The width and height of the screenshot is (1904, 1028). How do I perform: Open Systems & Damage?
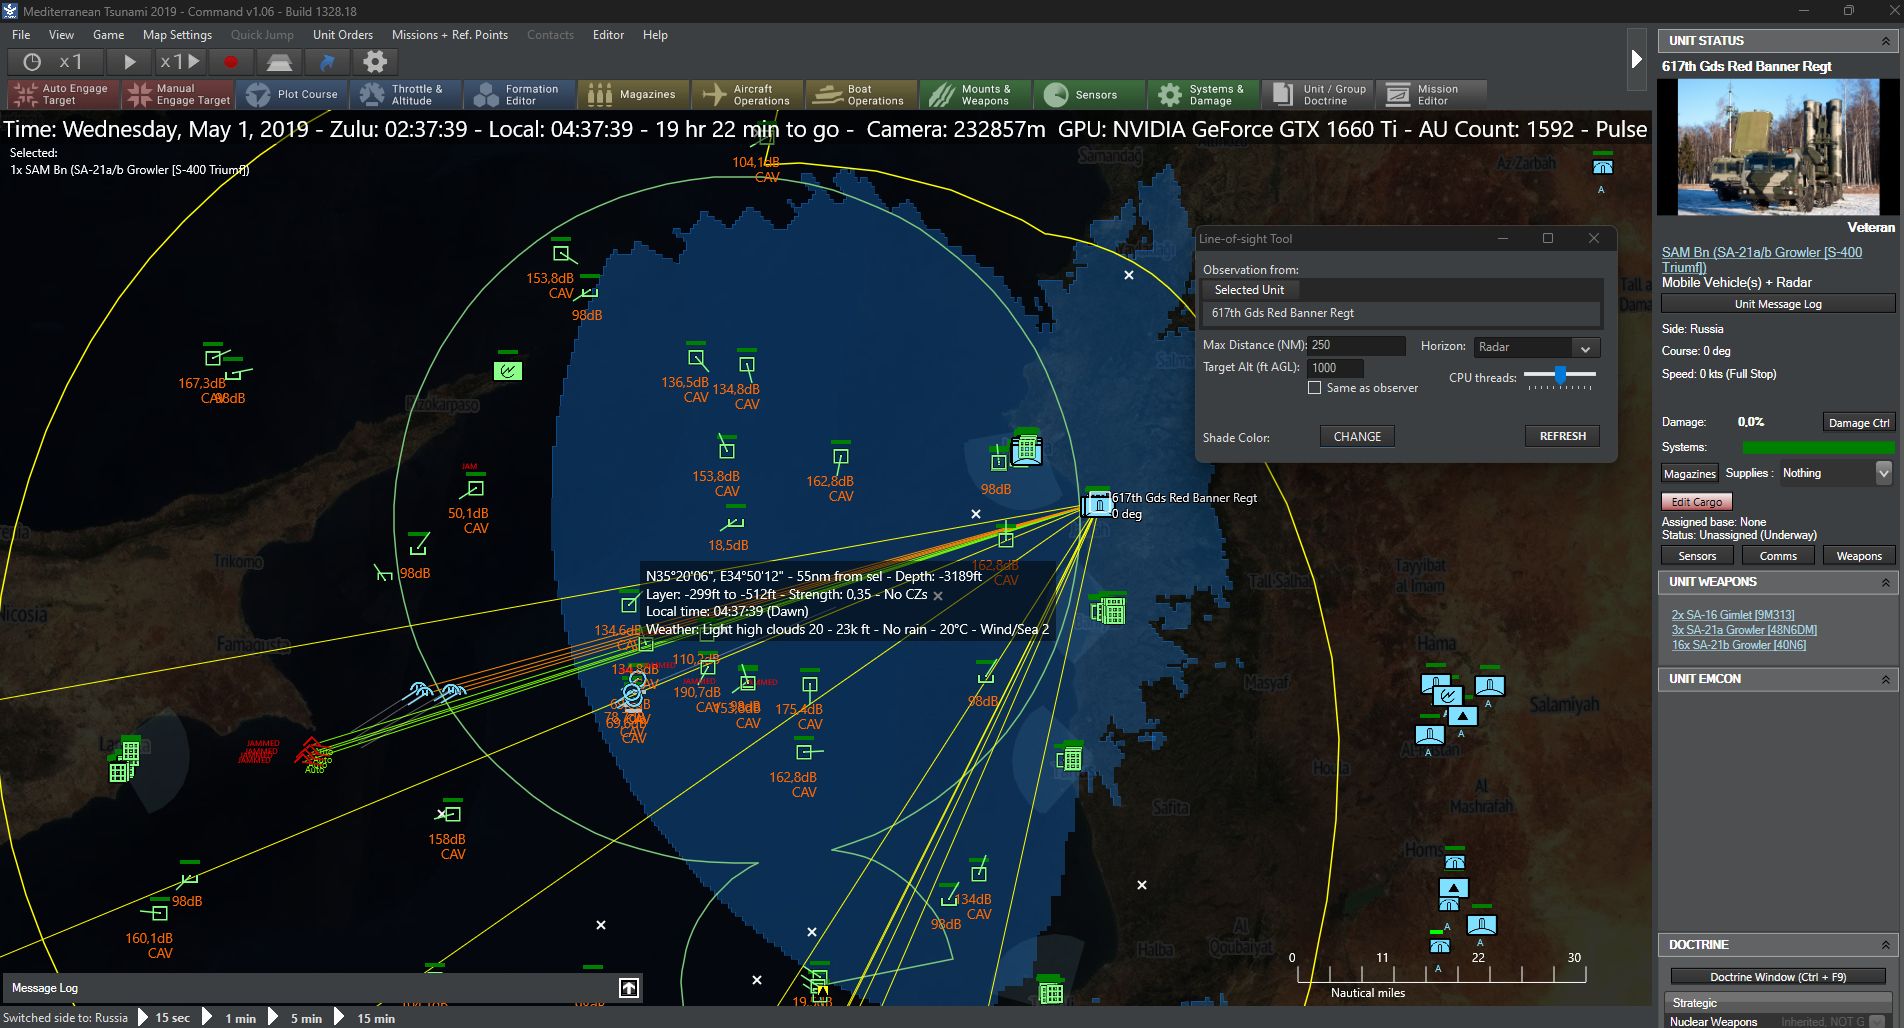[1203, 94]
